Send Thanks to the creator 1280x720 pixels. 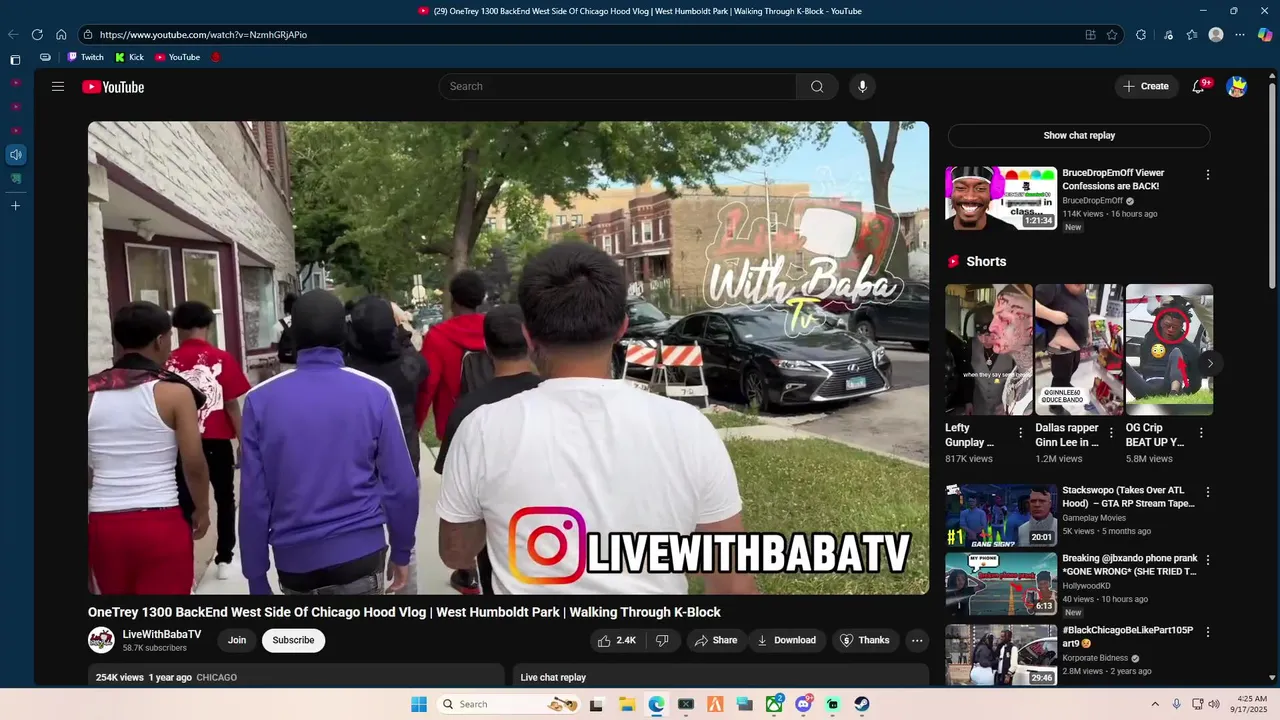pos(864,641)
